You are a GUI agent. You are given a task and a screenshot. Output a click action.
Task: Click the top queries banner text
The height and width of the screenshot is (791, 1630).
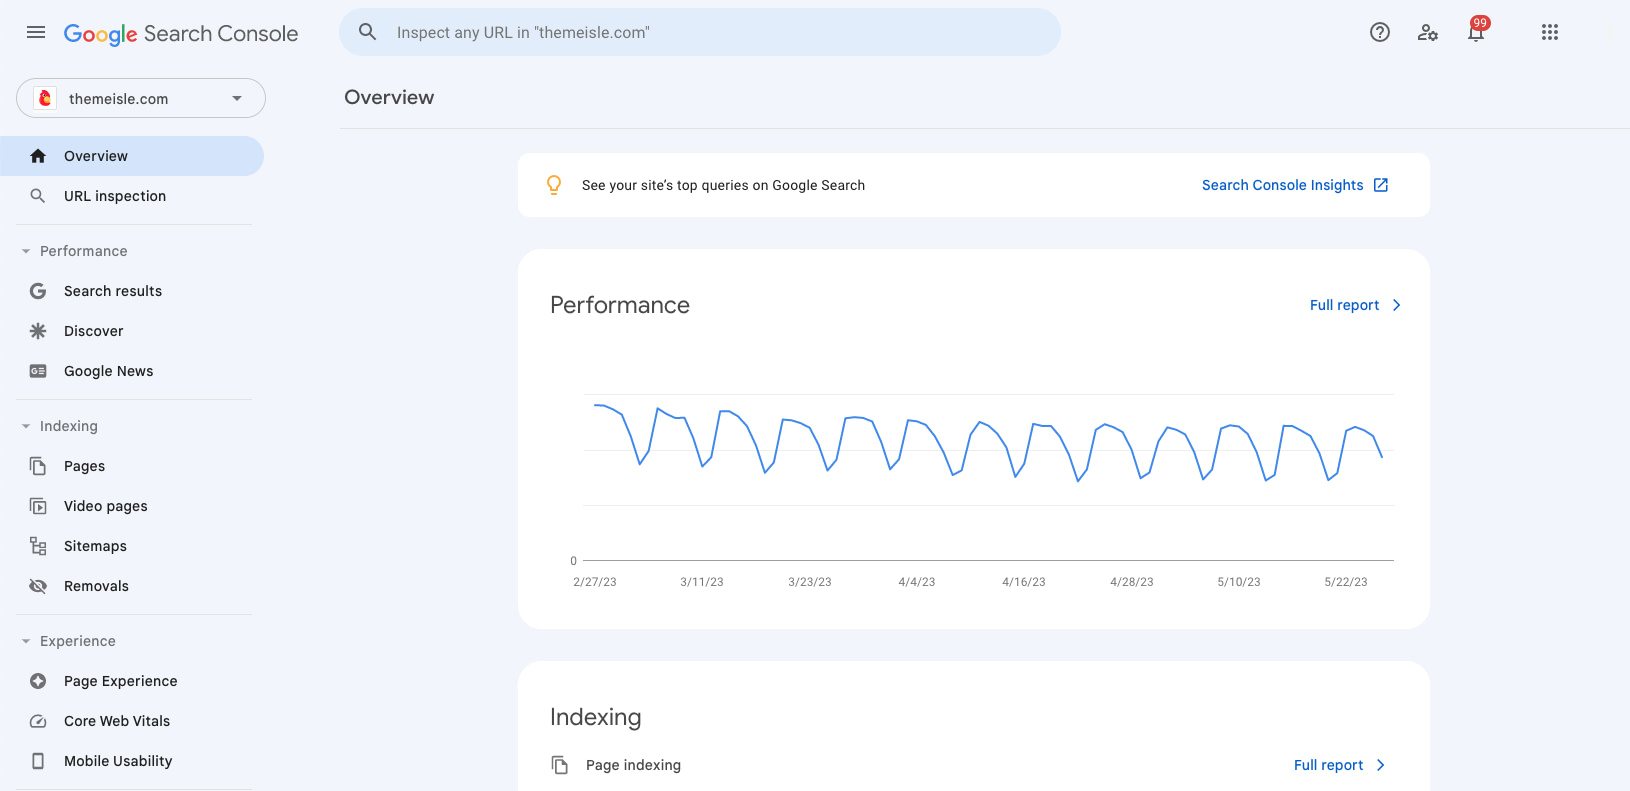[x=723, y=185]
